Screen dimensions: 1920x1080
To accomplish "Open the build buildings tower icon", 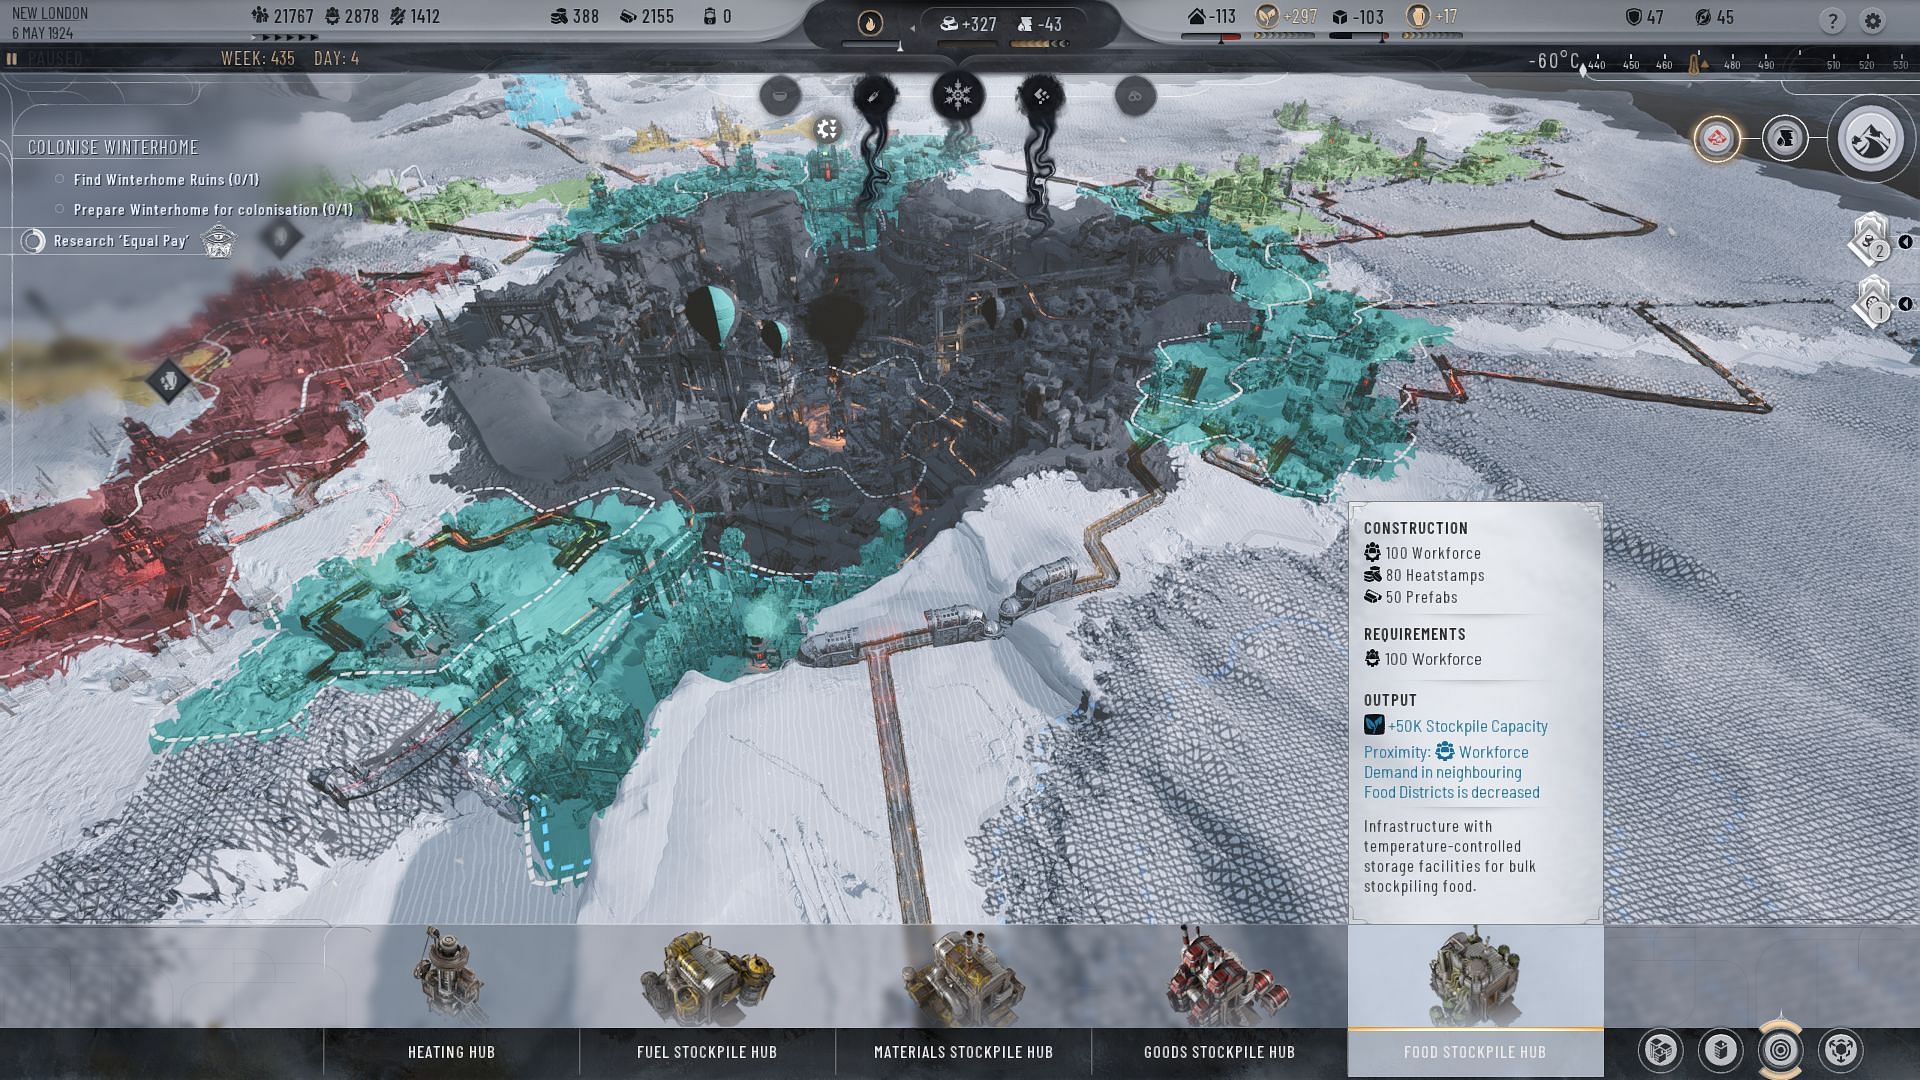I will coord(1720,1050).
